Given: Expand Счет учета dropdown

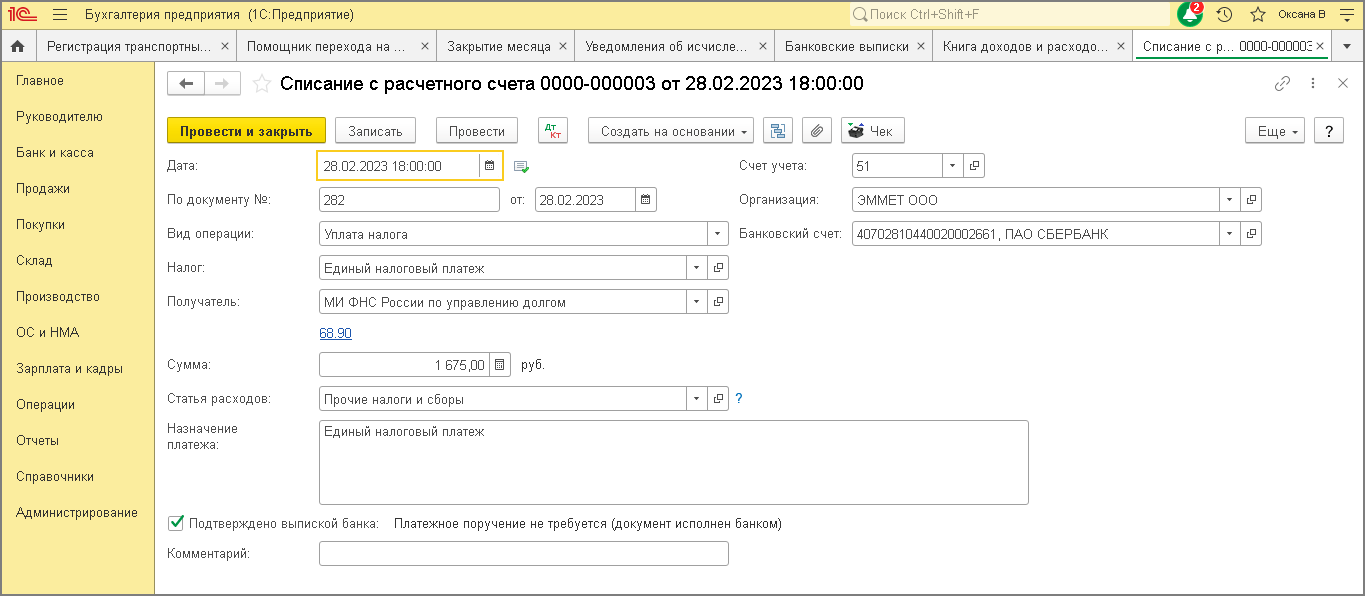Looking at the screenshot, I should tap(953, 166).
